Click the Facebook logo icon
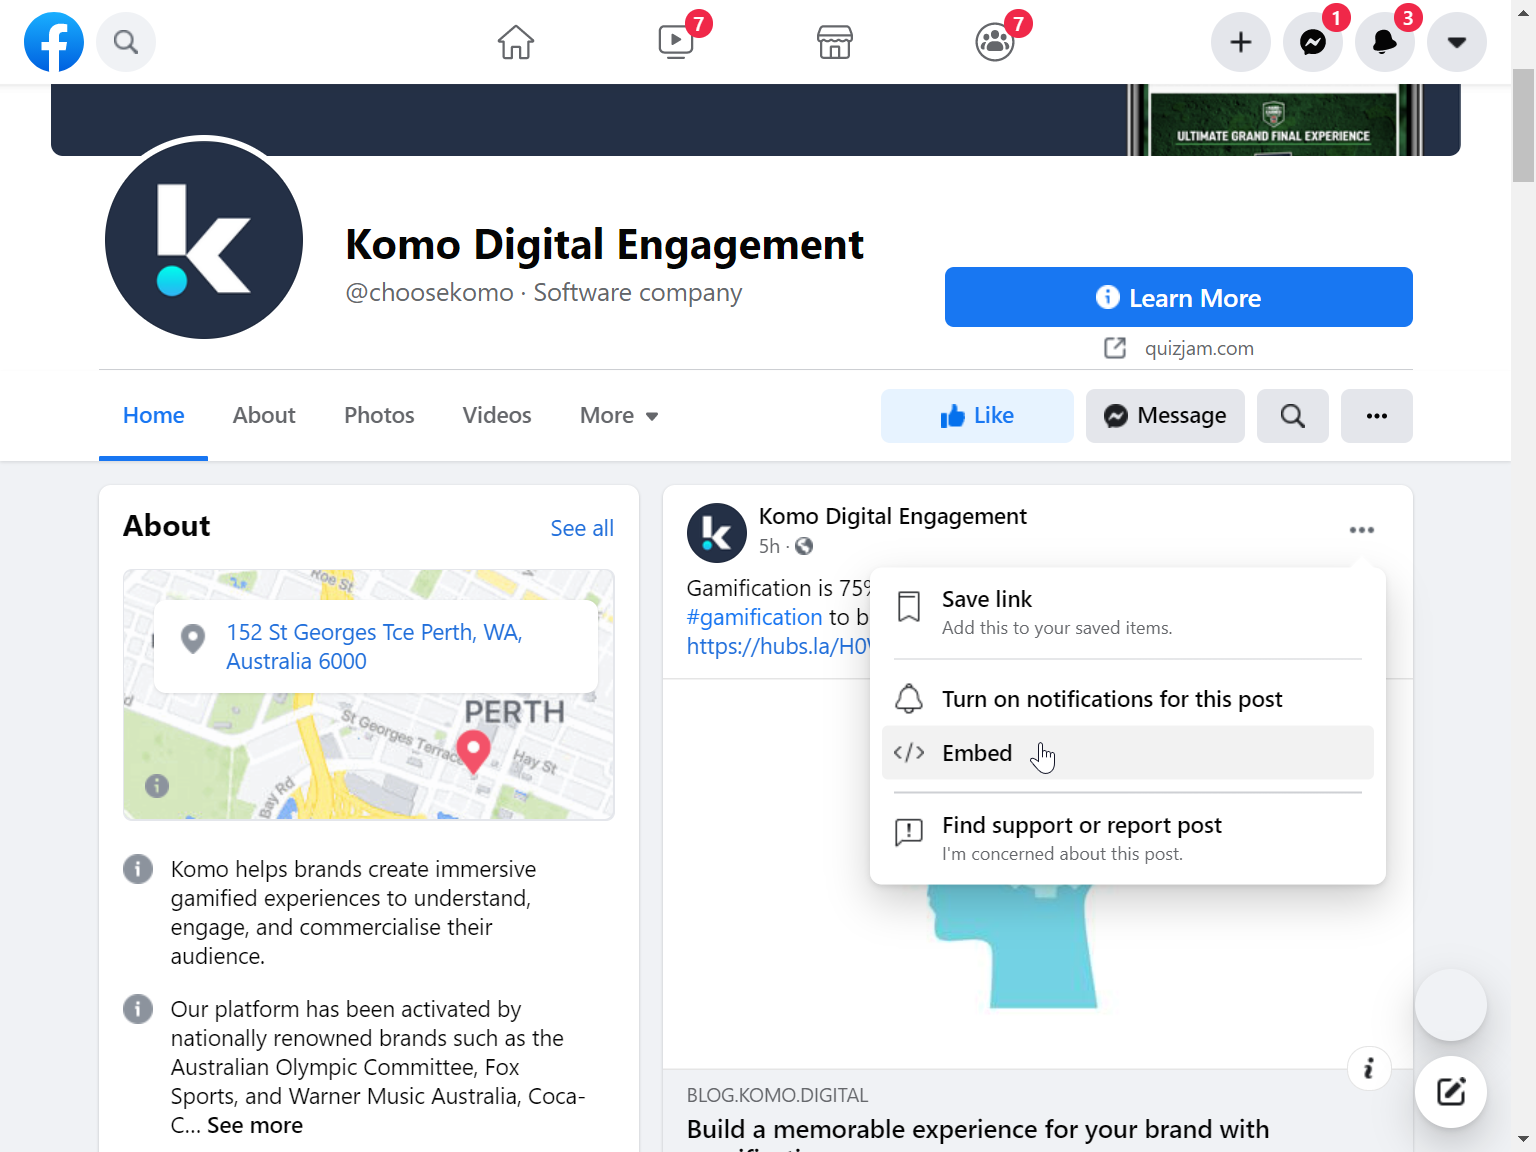1536x1152 pixels. [54, 42]
